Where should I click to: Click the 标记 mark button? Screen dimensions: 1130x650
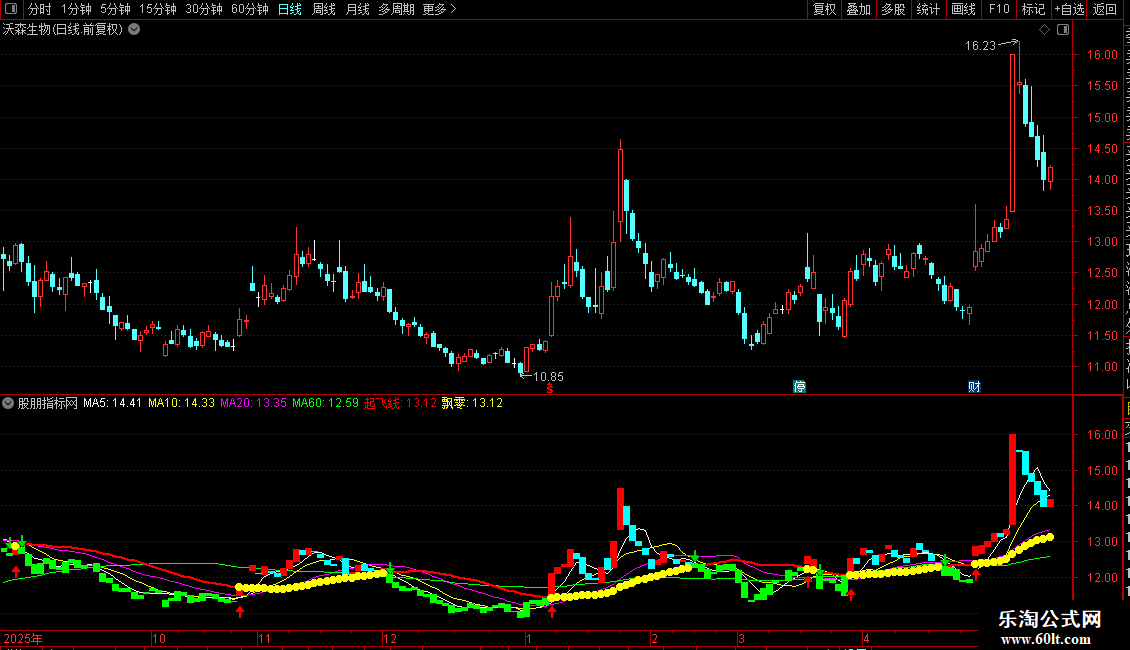coord(1033,9)
